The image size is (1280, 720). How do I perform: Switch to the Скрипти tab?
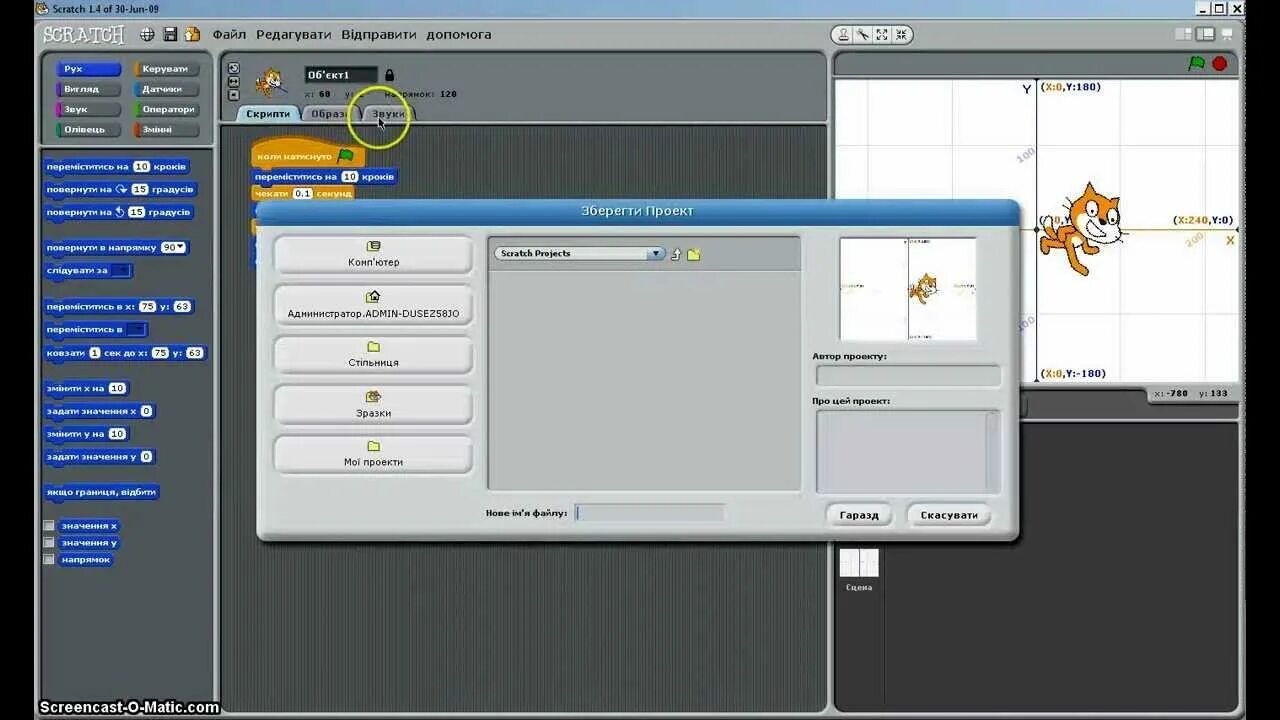pyautogui.click(x=268, y=114)
